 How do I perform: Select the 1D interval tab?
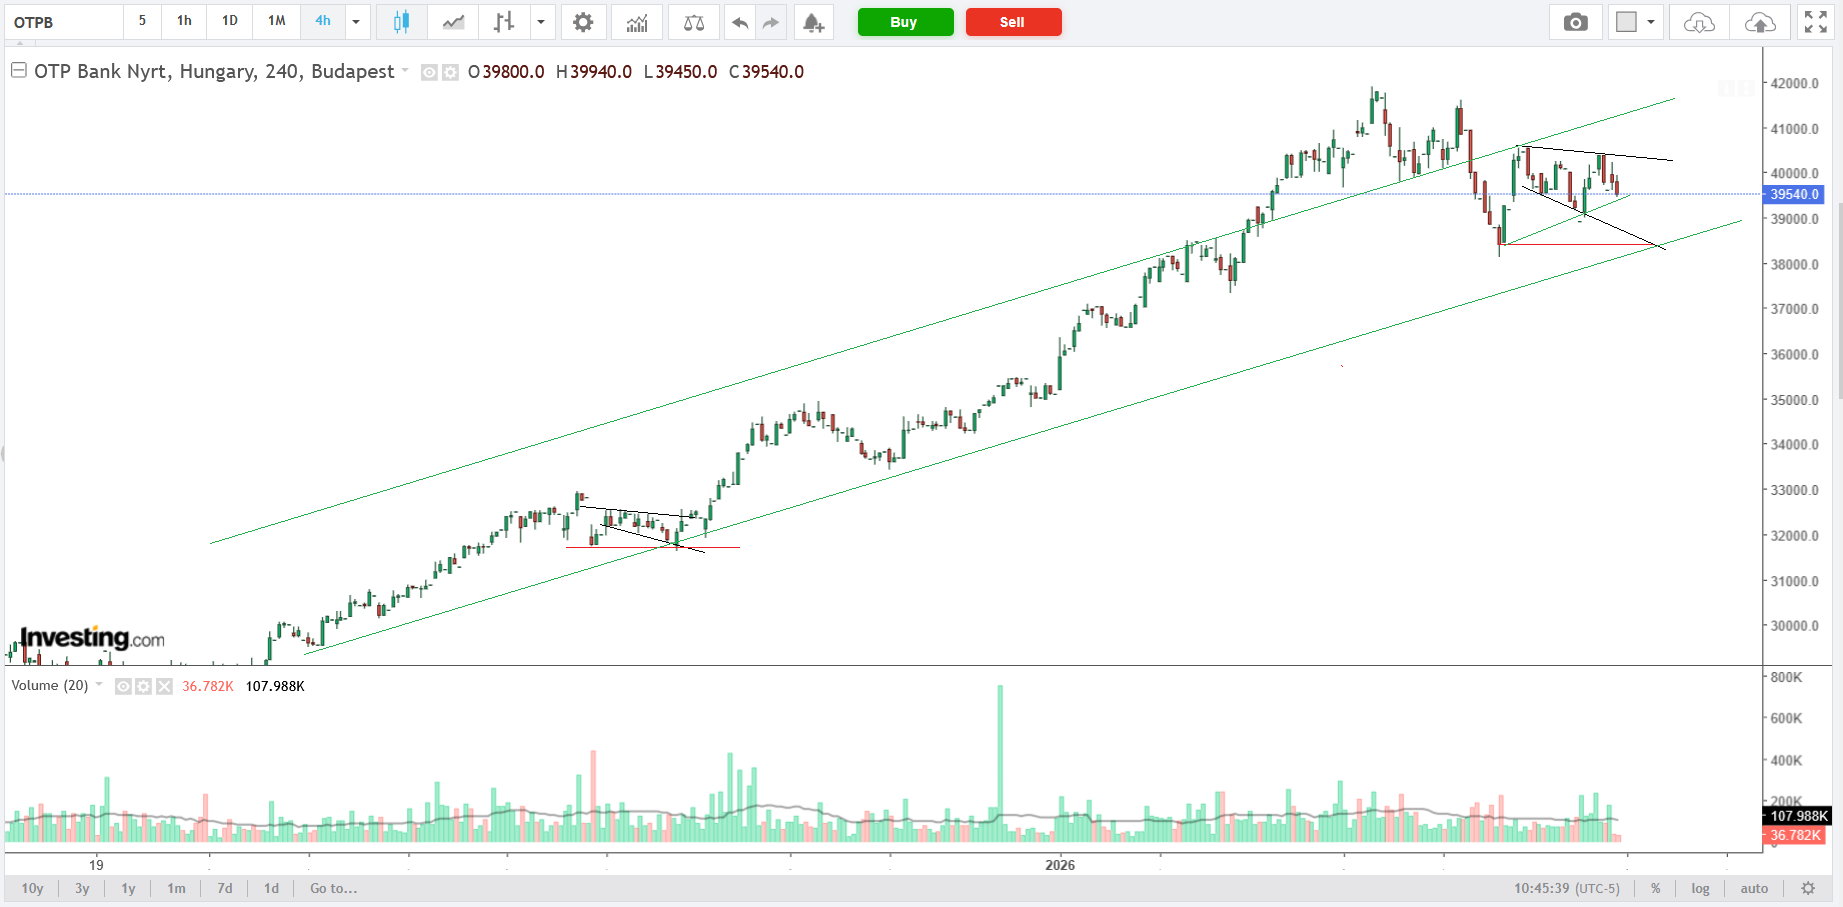(230, 21)
